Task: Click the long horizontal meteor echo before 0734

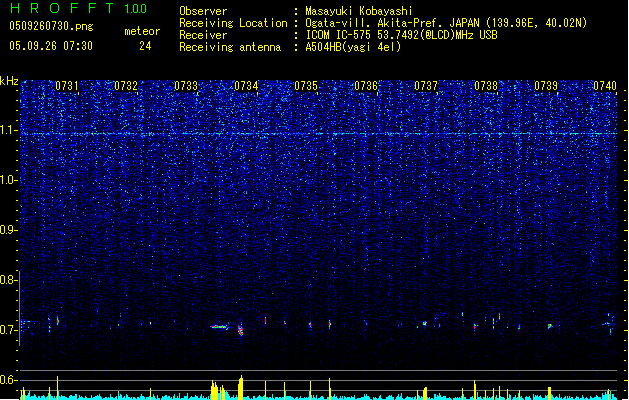Action: (x=220, y=327)
